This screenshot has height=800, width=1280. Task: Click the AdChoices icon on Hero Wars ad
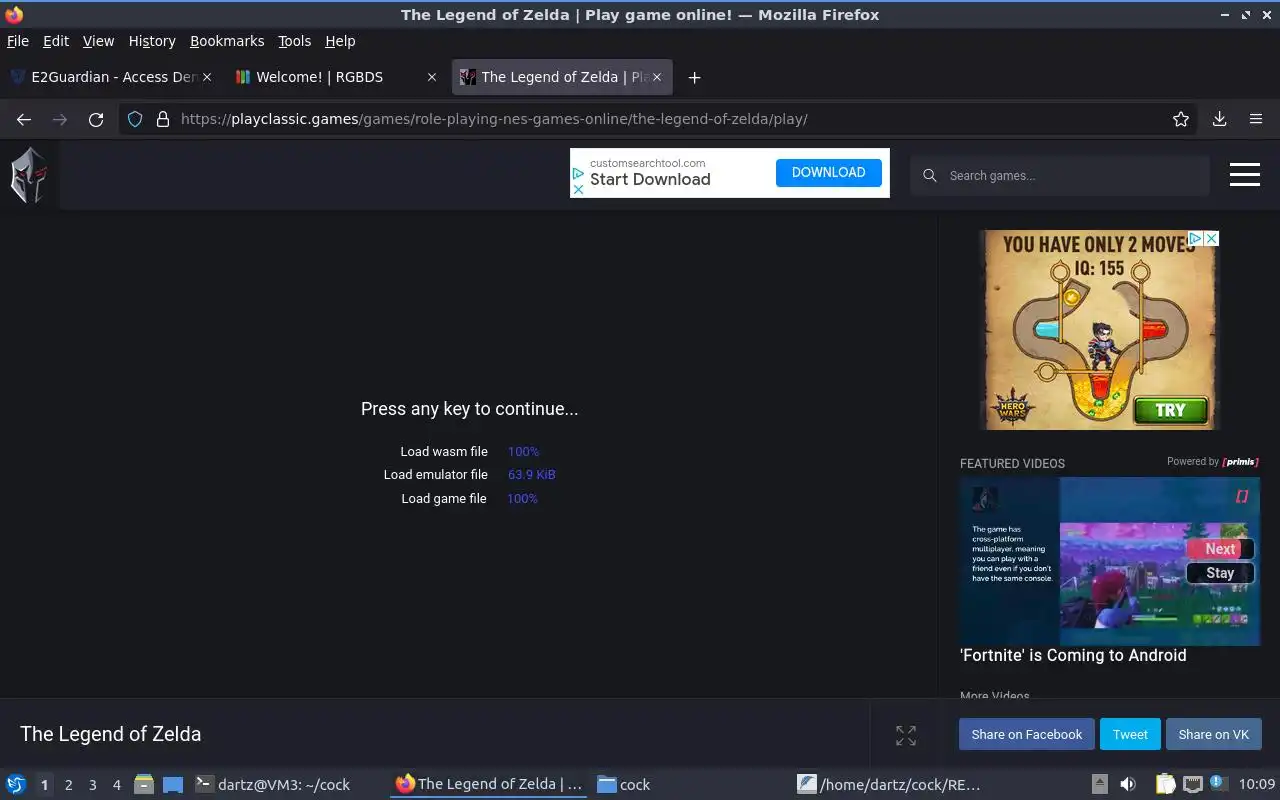(1195, 239)
